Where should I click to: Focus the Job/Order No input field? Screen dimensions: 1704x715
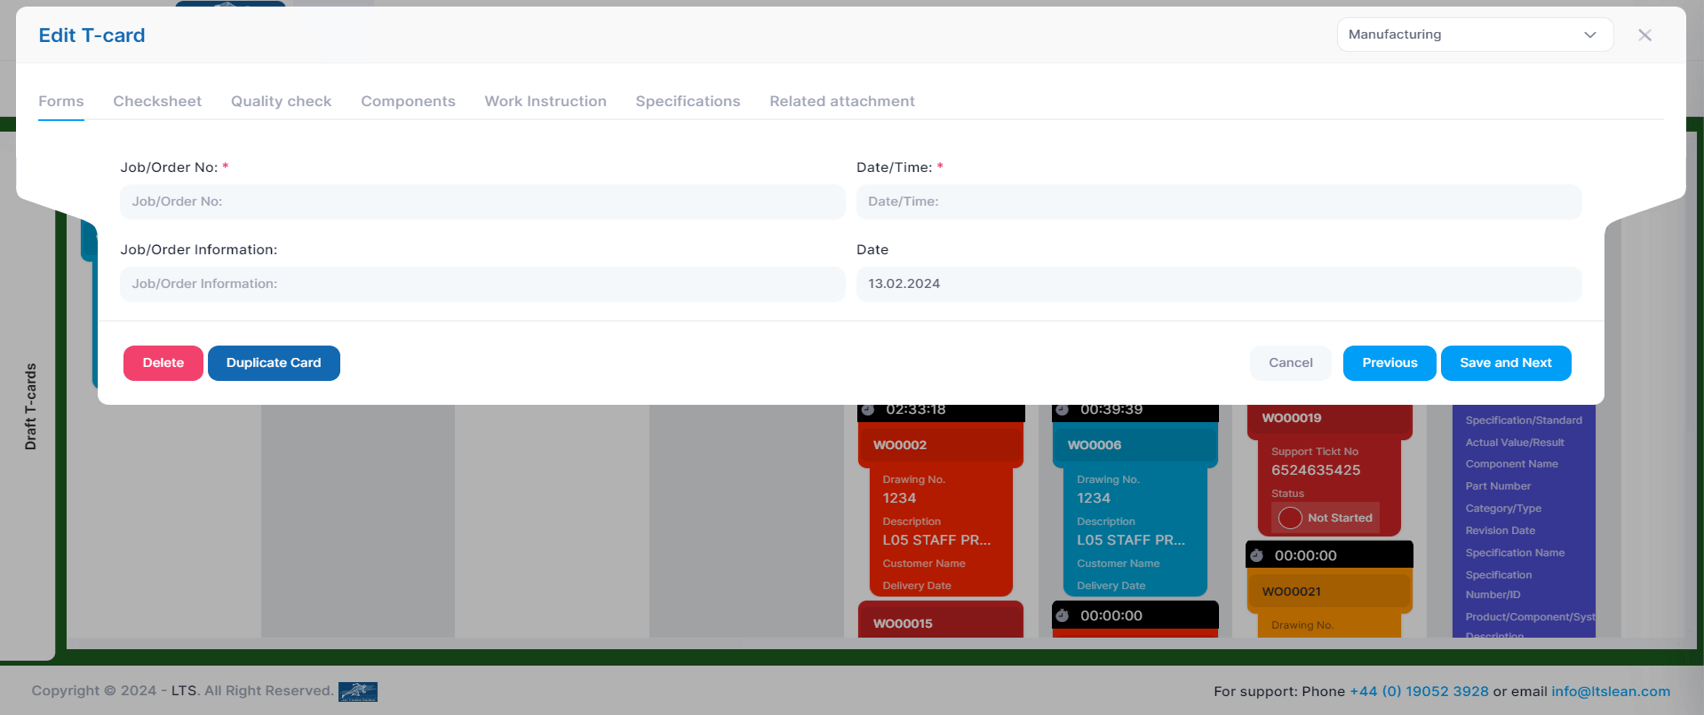482,202
